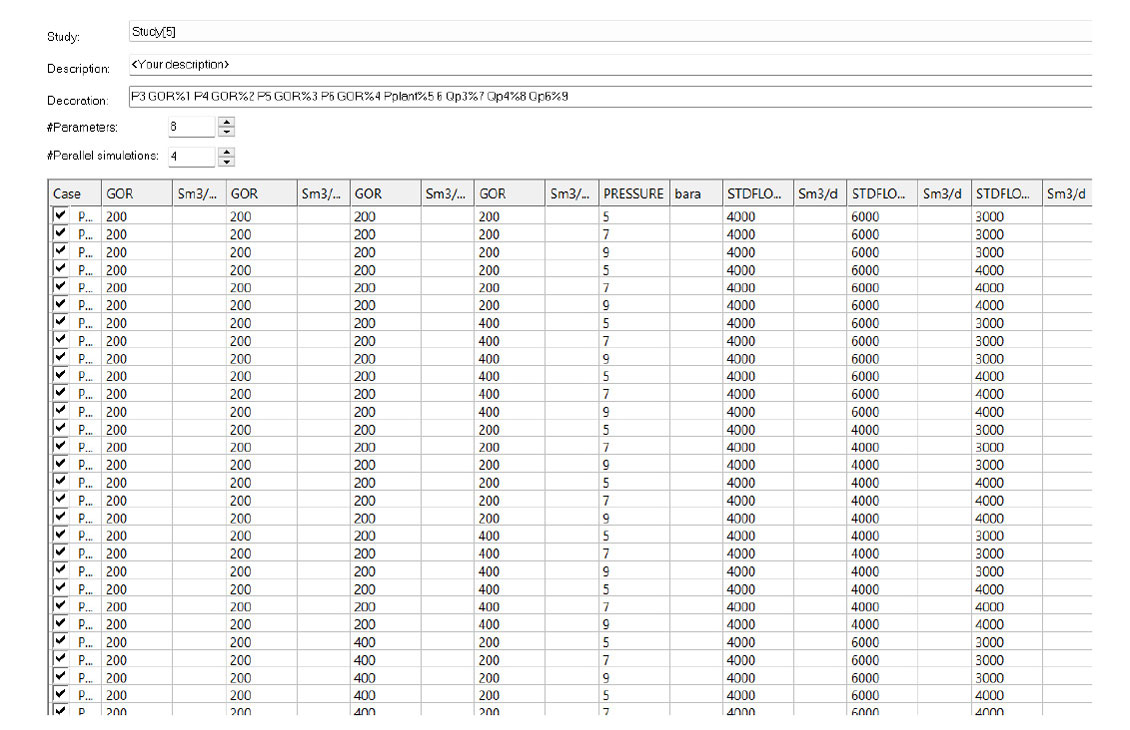This screenshot has height=730, width=1130.
Task: Decrease #Parallel simulations with down arrow
Action: [x=227, y=162]
